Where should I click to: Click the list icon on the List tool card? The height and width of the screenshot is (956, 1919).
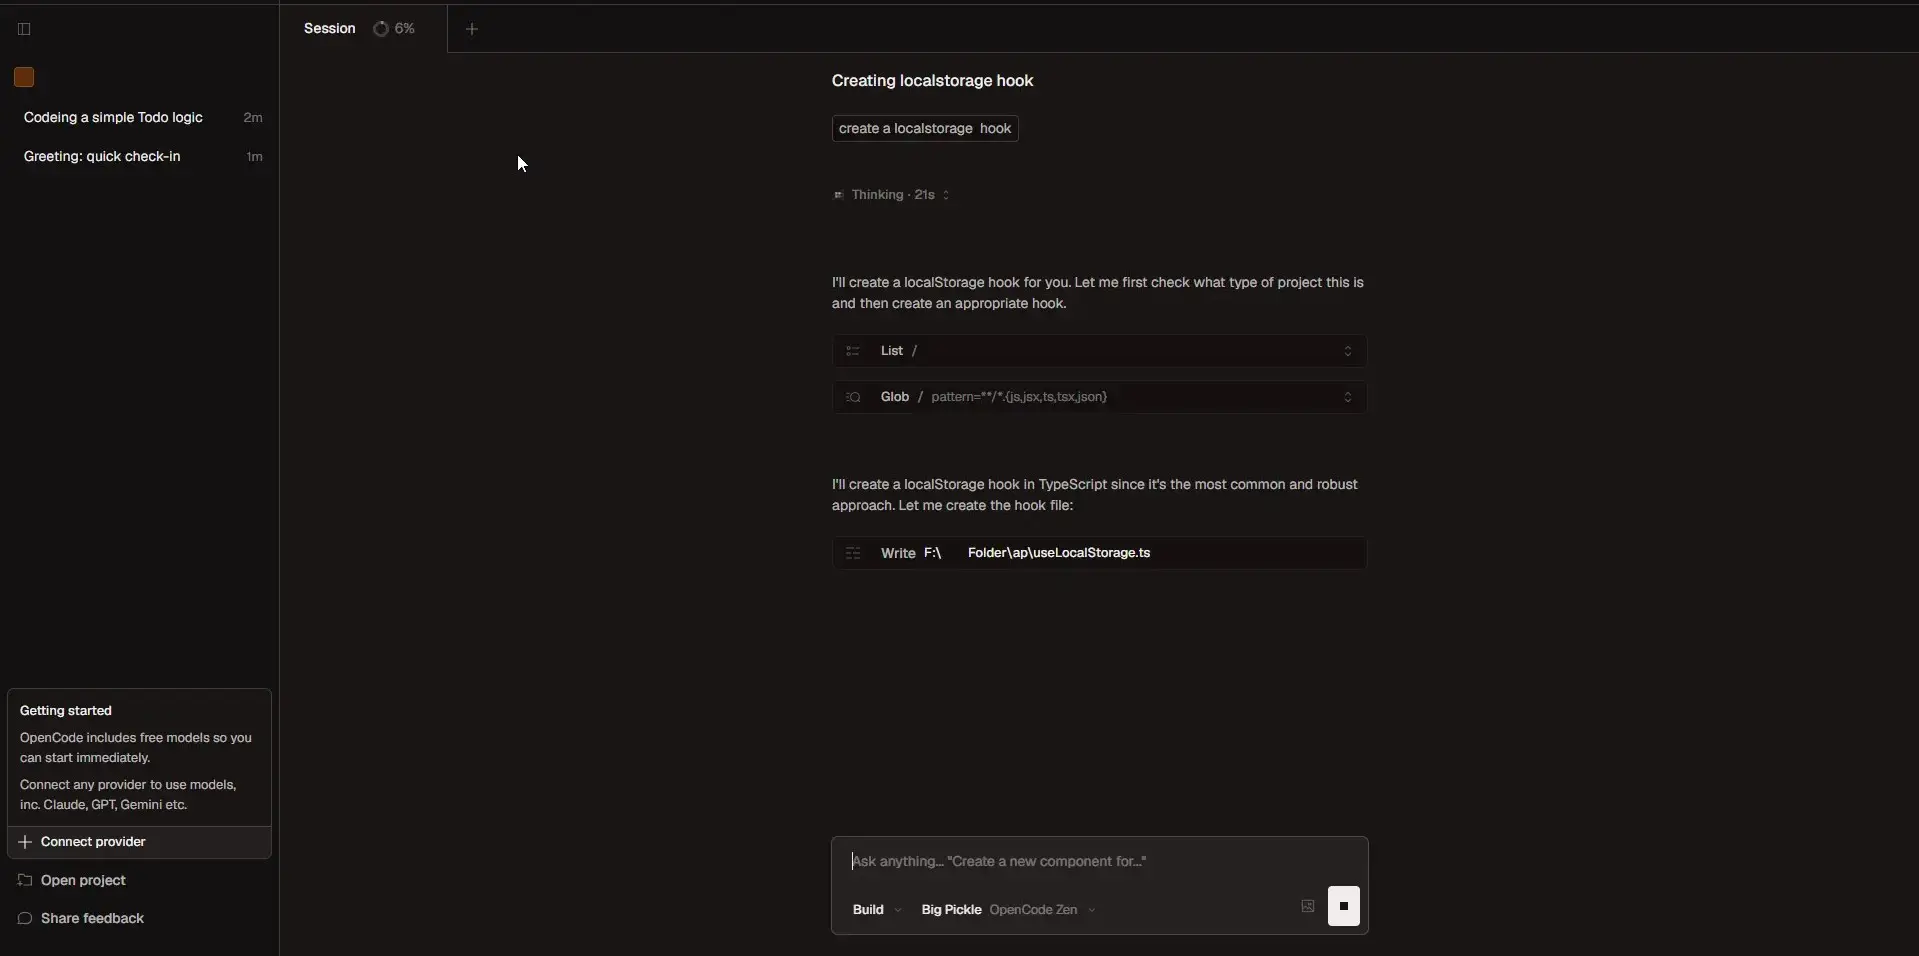coord(853,352)
